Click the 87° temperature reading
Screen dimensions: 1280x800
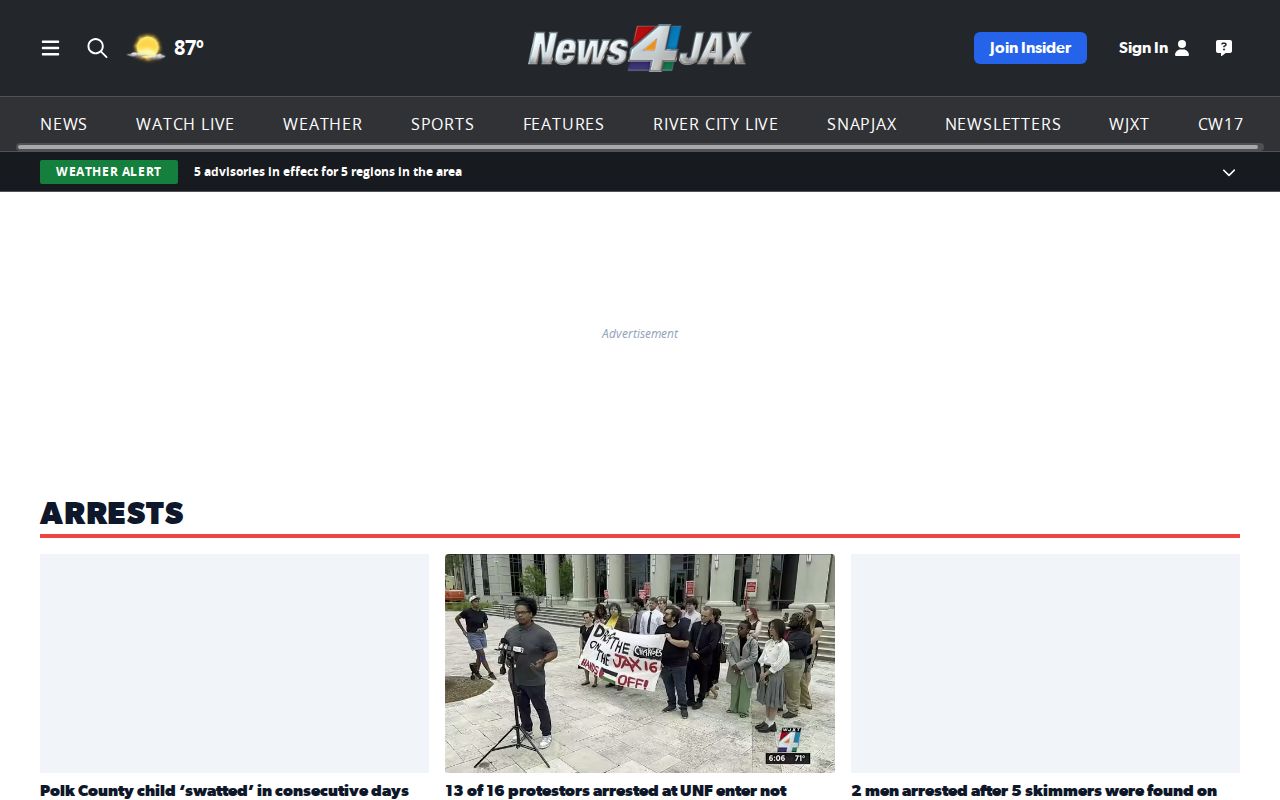189,48
